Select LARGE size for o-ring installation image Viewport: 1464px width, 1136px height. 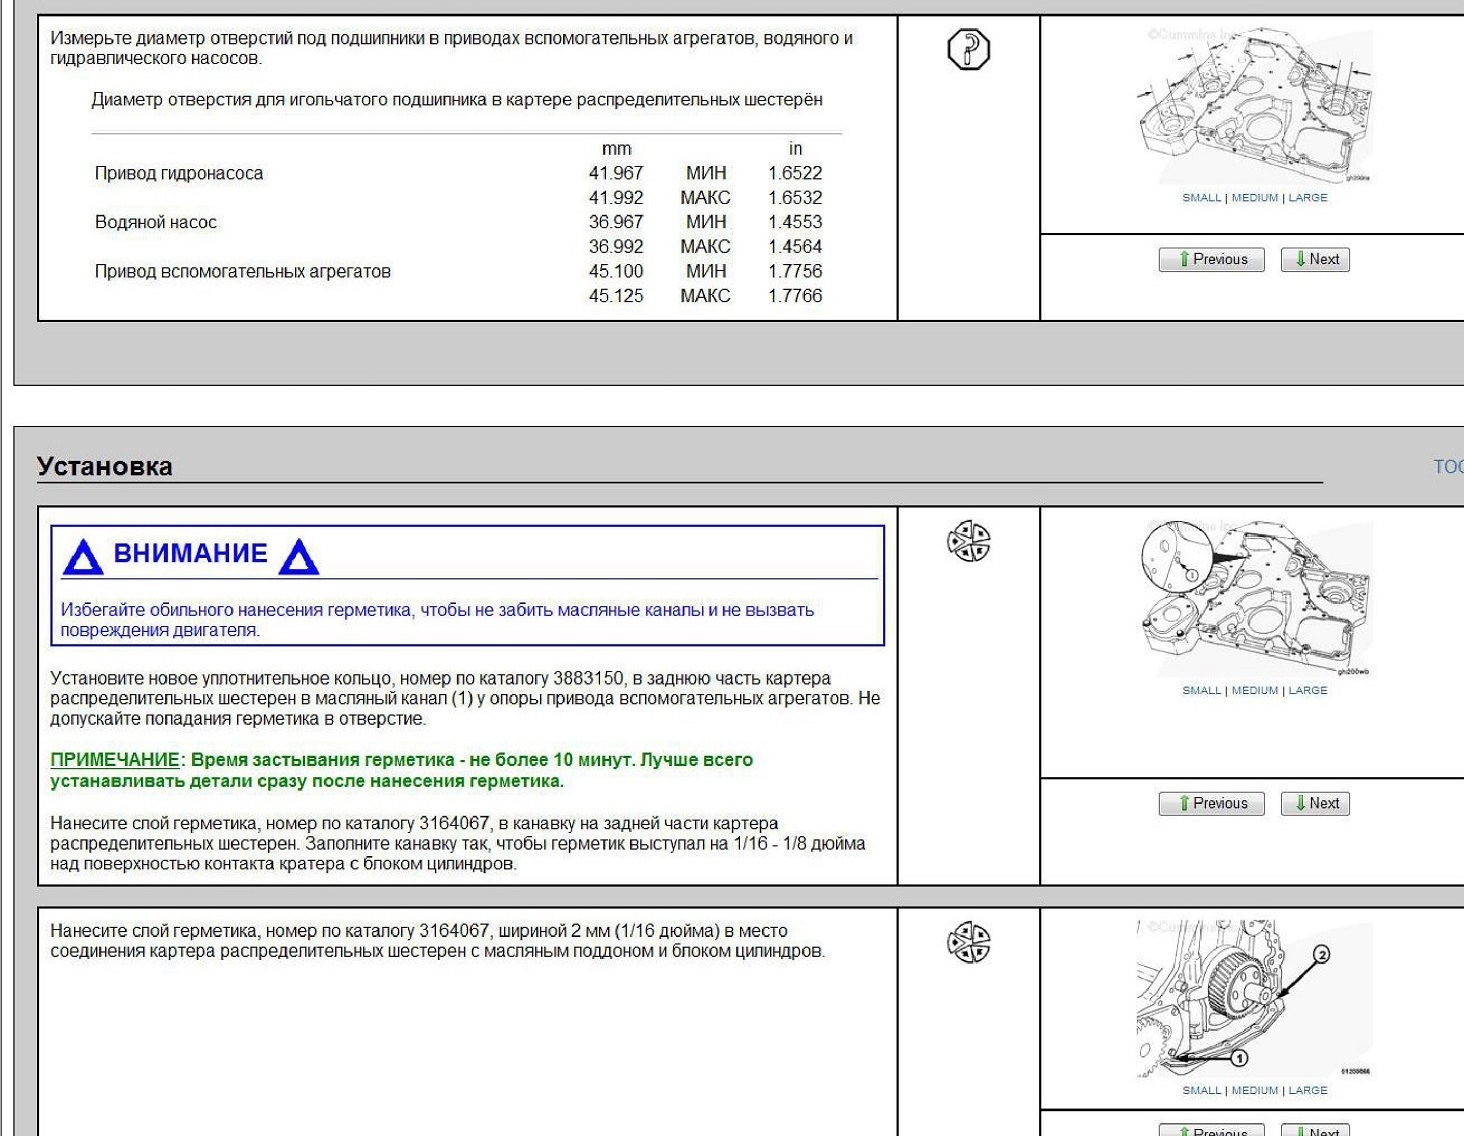1308,691
